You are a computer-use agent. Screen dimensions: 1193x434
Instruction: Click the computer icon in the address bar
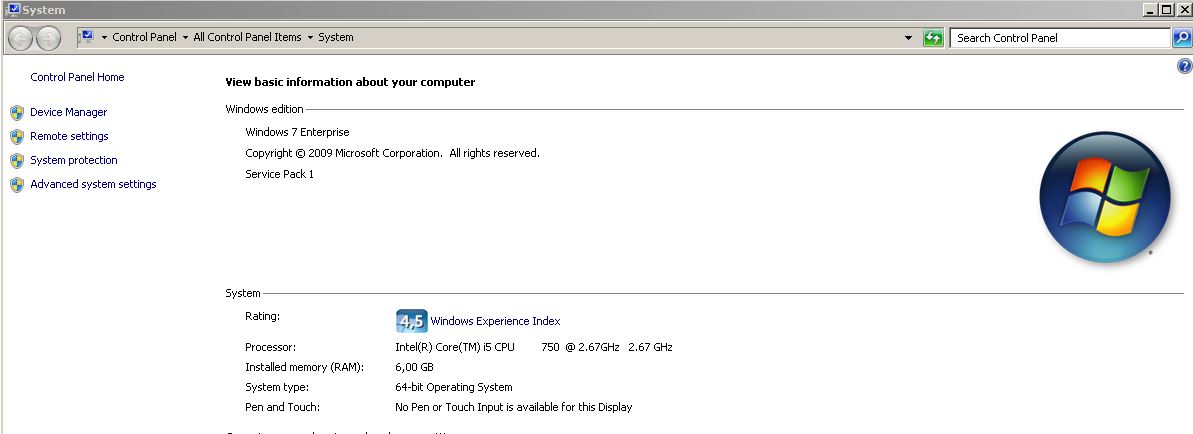click(86, 37)
